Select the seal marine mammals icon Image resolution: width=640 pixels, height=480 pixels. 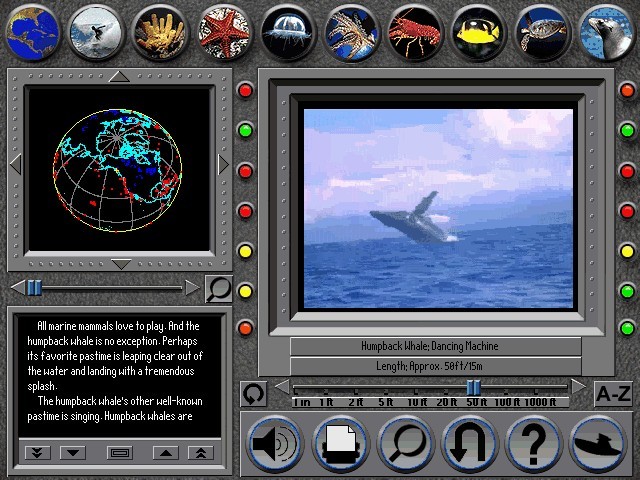point(606,33)
